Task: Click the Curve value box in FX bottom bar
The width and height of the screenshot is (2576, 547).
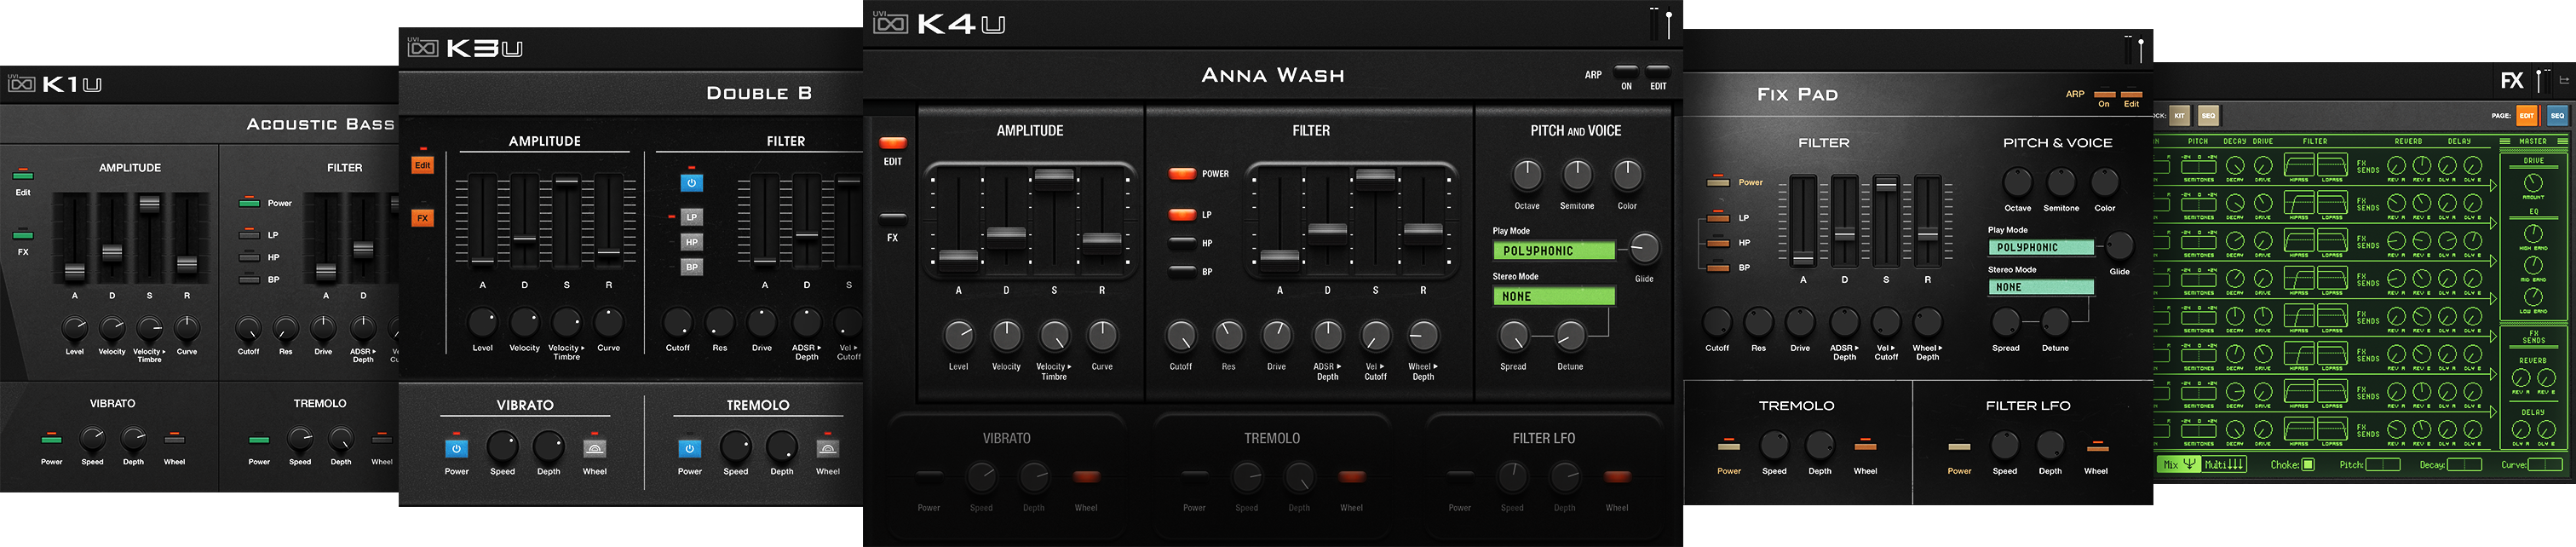Action: click(x=2545, y=464)
